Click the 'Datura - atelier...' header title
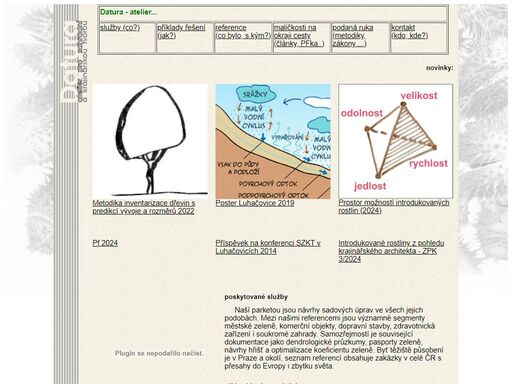 (129, 12)
